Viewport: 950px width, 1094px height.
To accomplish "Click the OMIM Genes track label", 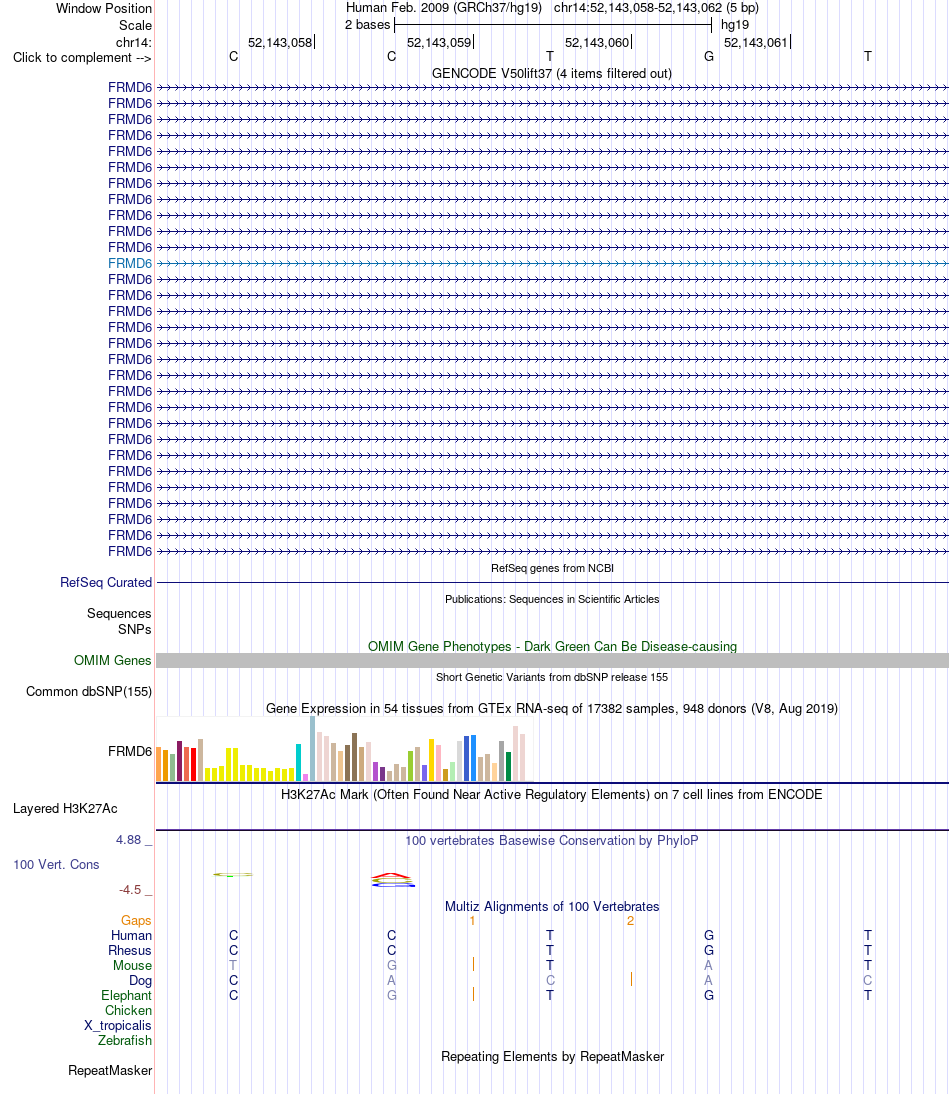I will [113, 660].
